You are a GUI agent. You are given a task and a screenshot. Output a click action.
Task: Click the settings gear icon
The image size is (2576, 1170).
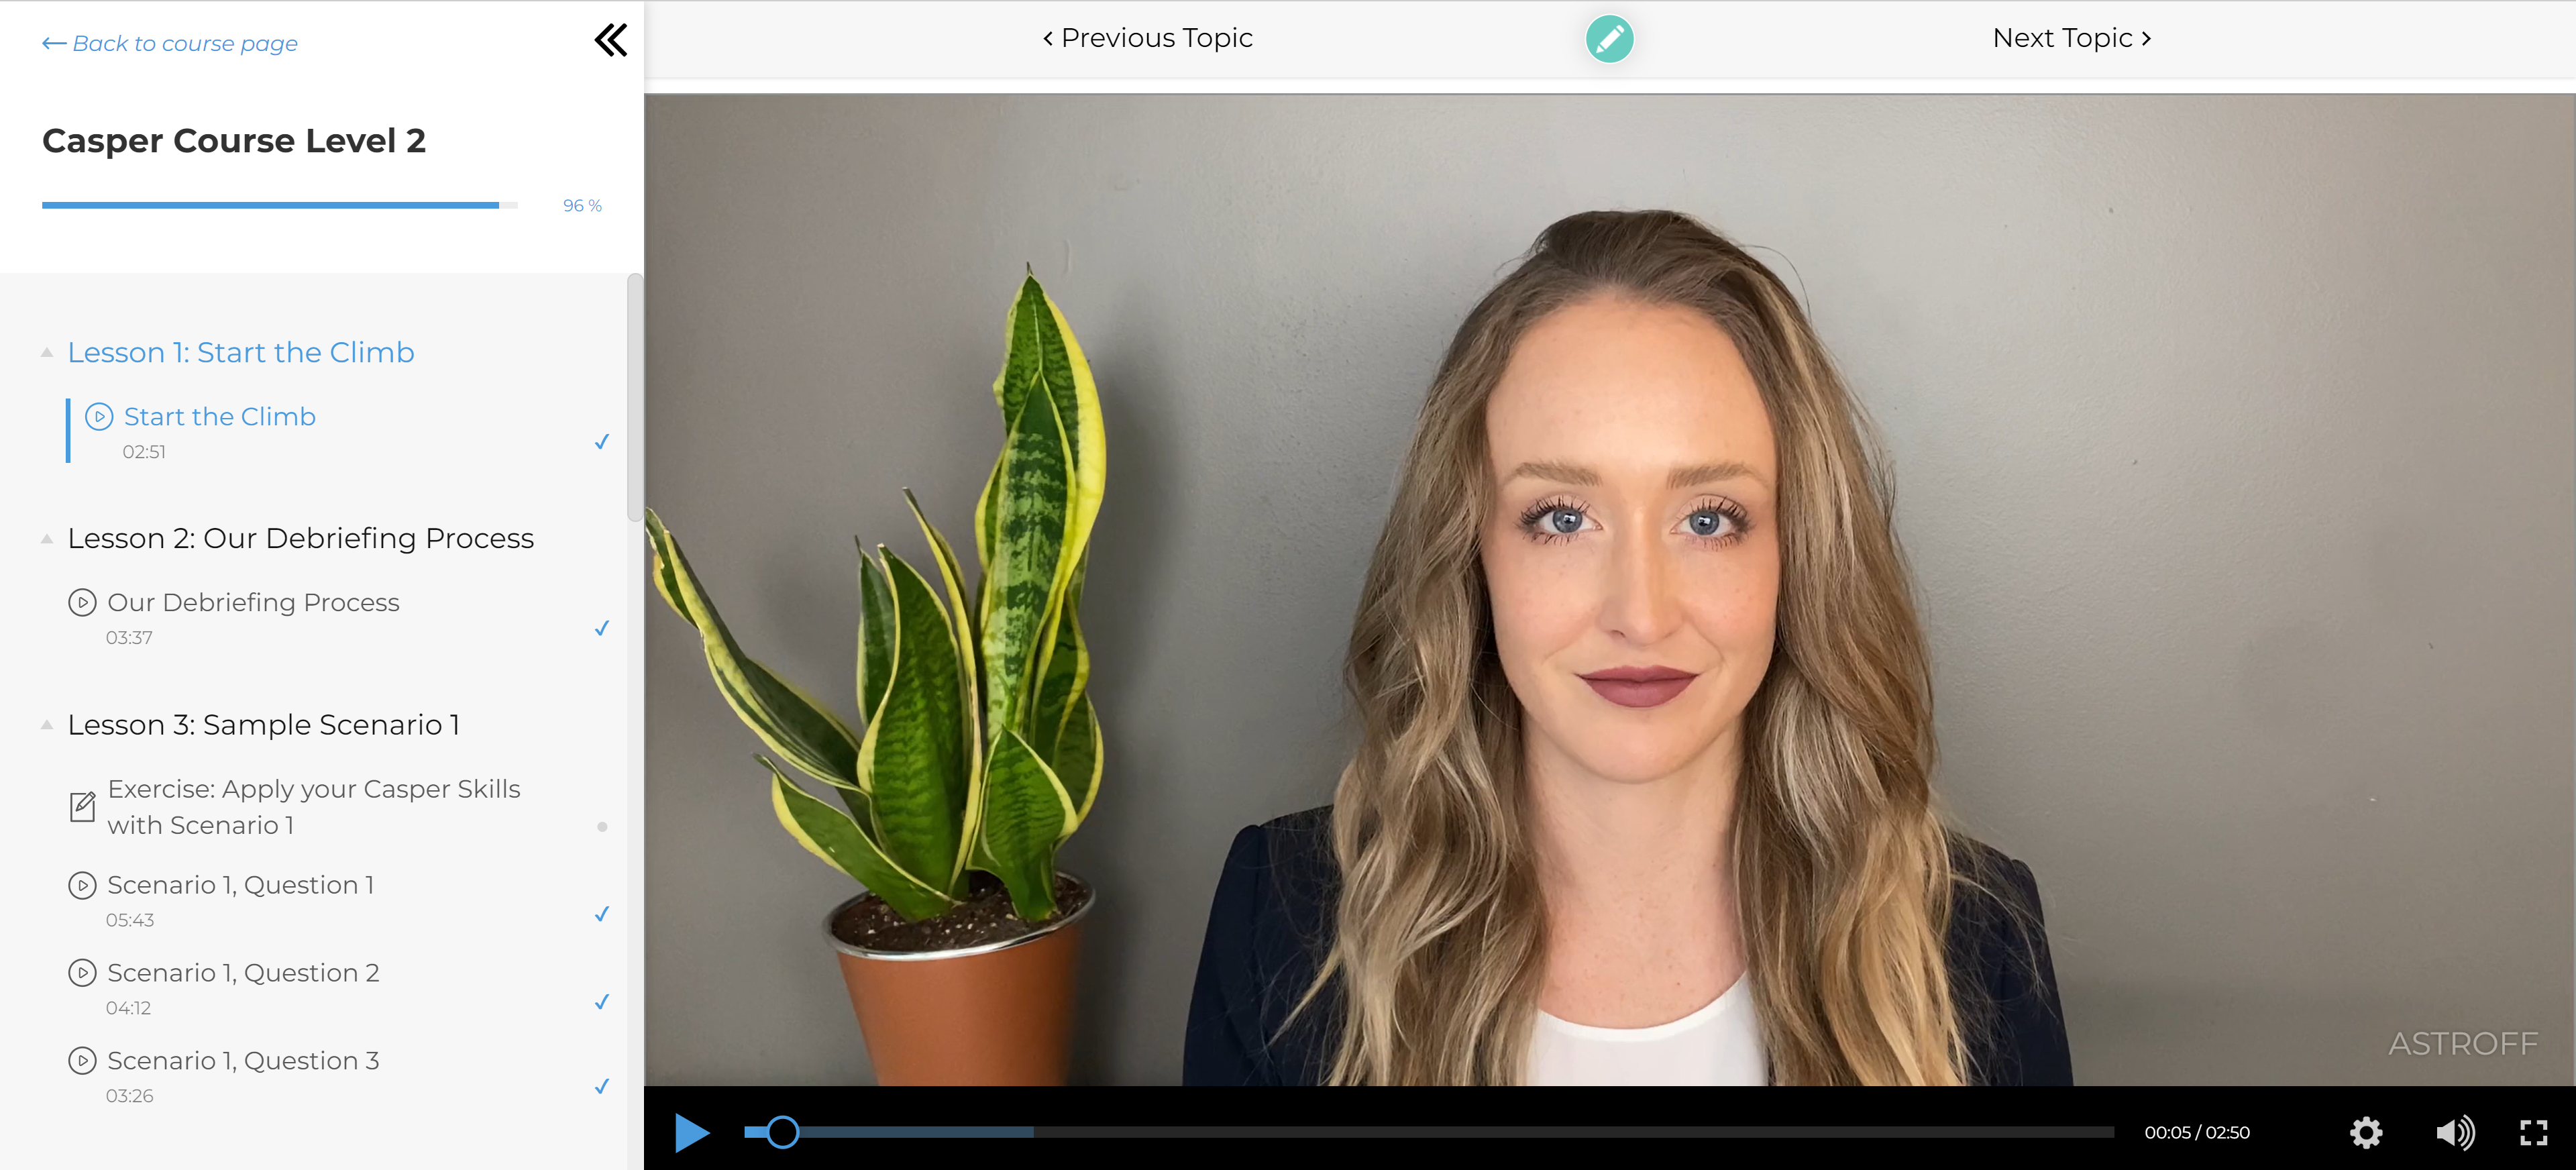tap(2366, 1132)
